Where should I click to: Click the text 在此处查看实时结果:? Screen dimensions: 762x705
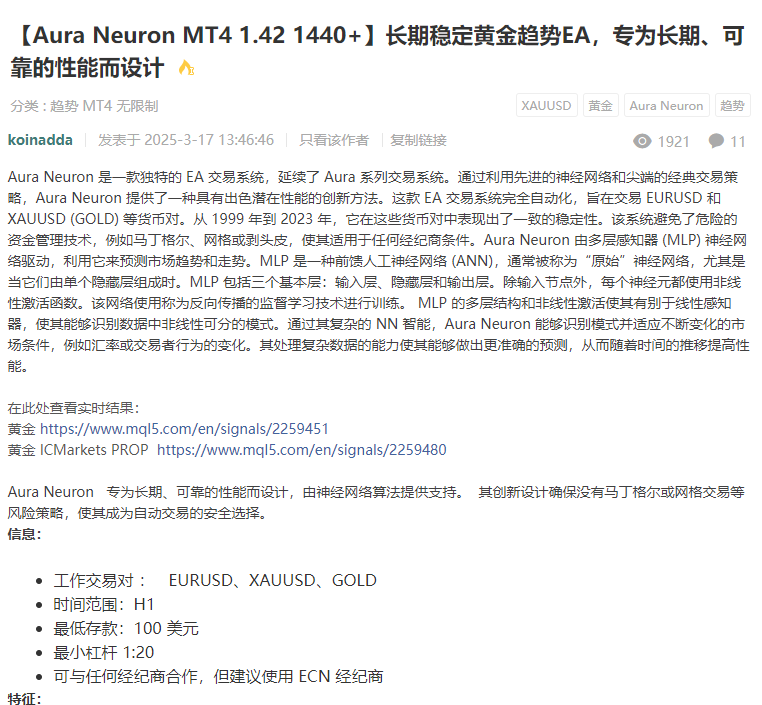coord(73,408)
